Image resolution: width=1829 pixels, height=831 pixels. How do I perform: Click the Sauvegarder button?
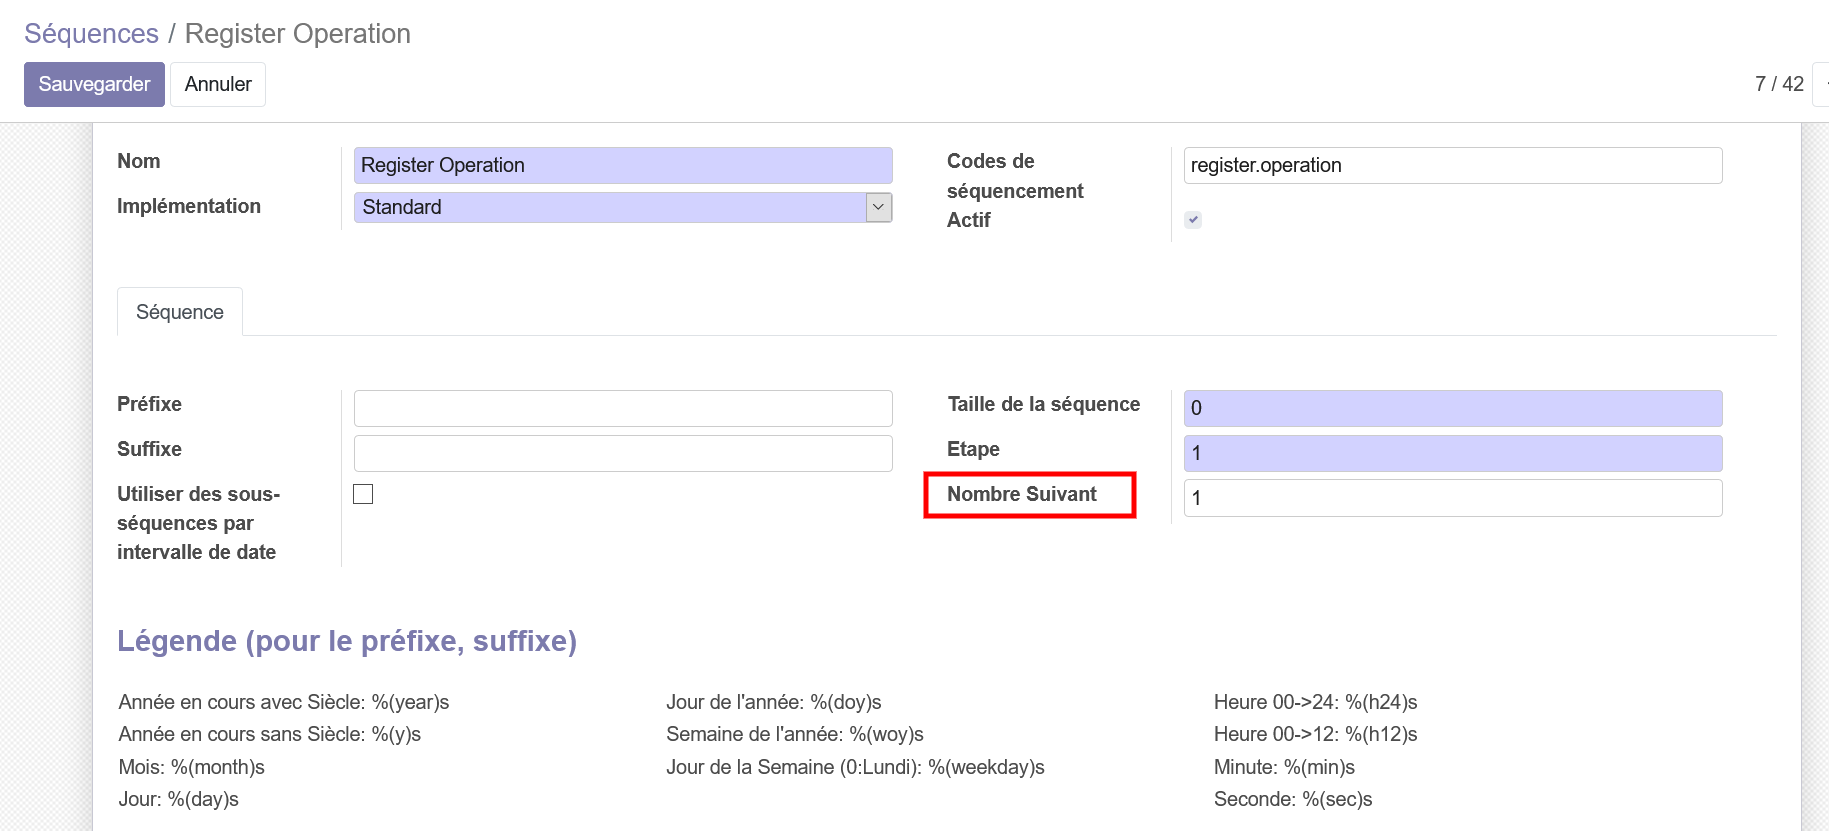click(x=94, y=84)
